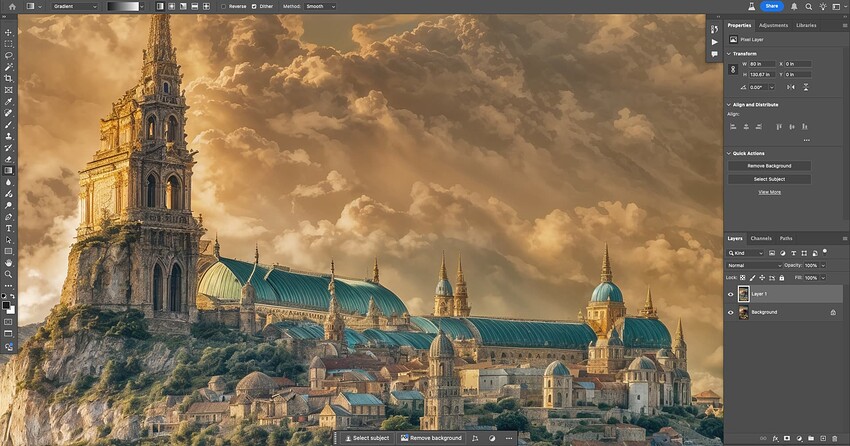
Task: Switch to the Libraries tab
Action: (806, 25)
